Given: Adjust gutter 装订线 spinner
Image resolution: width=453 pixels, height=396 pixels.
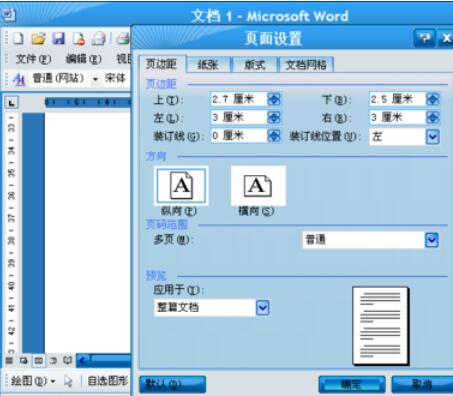Looking at the screenshot, I should click(x=274, y=136).
